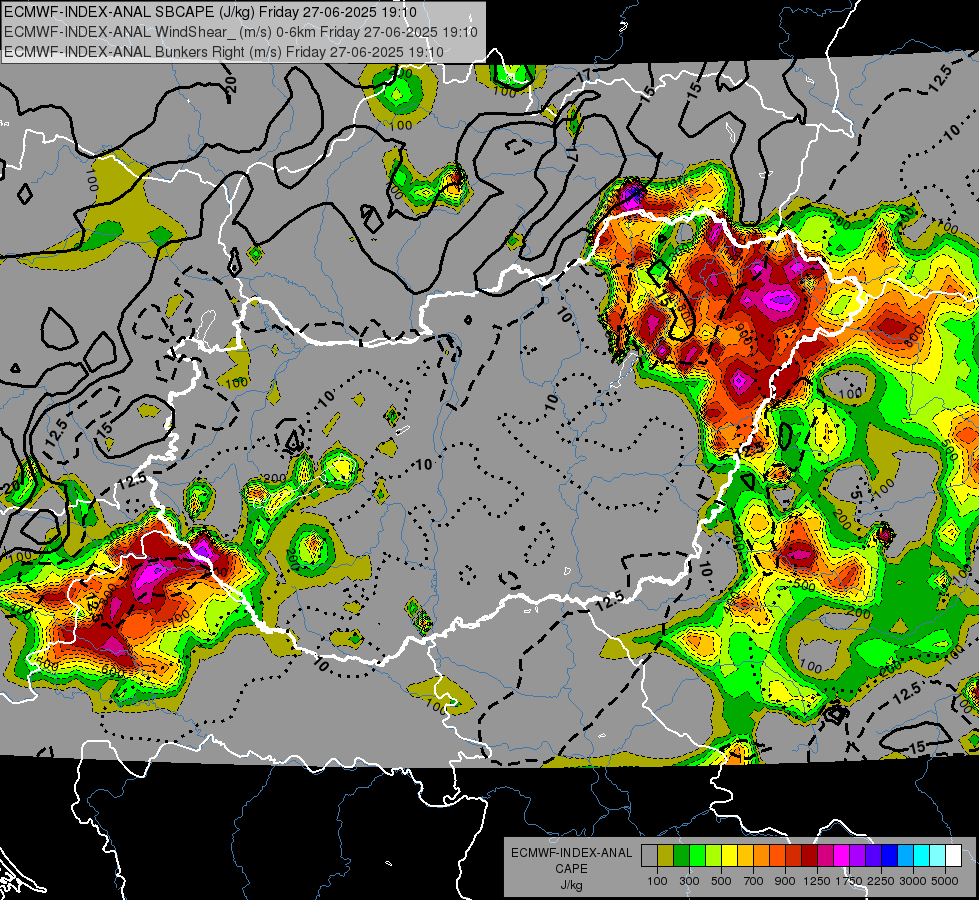The image size is (979, 900).
Task: Select the gray swatch in CAPE legend
Action: click(649, 856)
